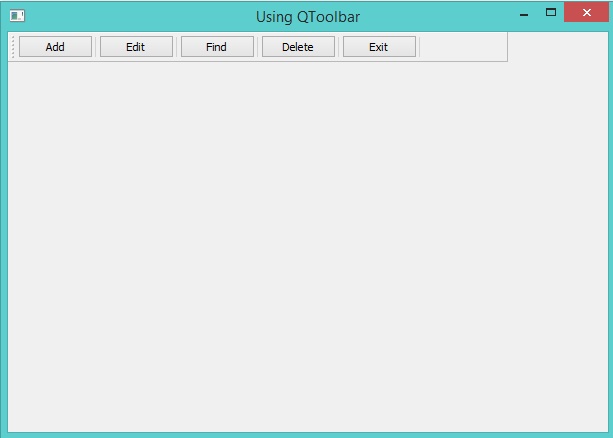This screenshot has height=438, width=613.
Task: Click the separator between Find and Delete
Action: click(258, 47)
